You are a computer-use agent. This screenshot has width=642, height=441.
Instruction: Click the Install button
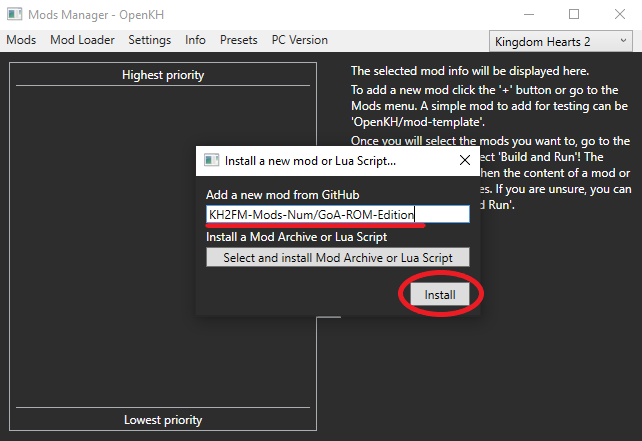(440, 295)
